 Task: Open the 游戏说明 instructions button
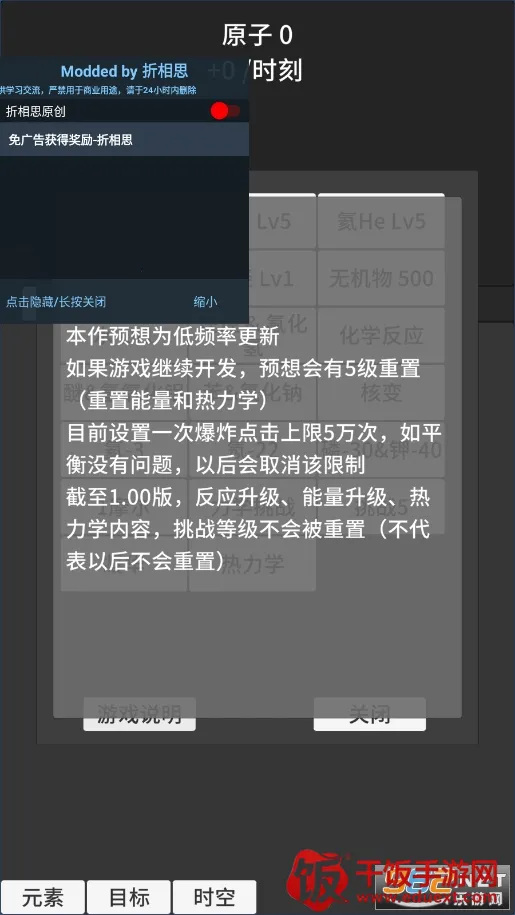[x=139, y=714]
